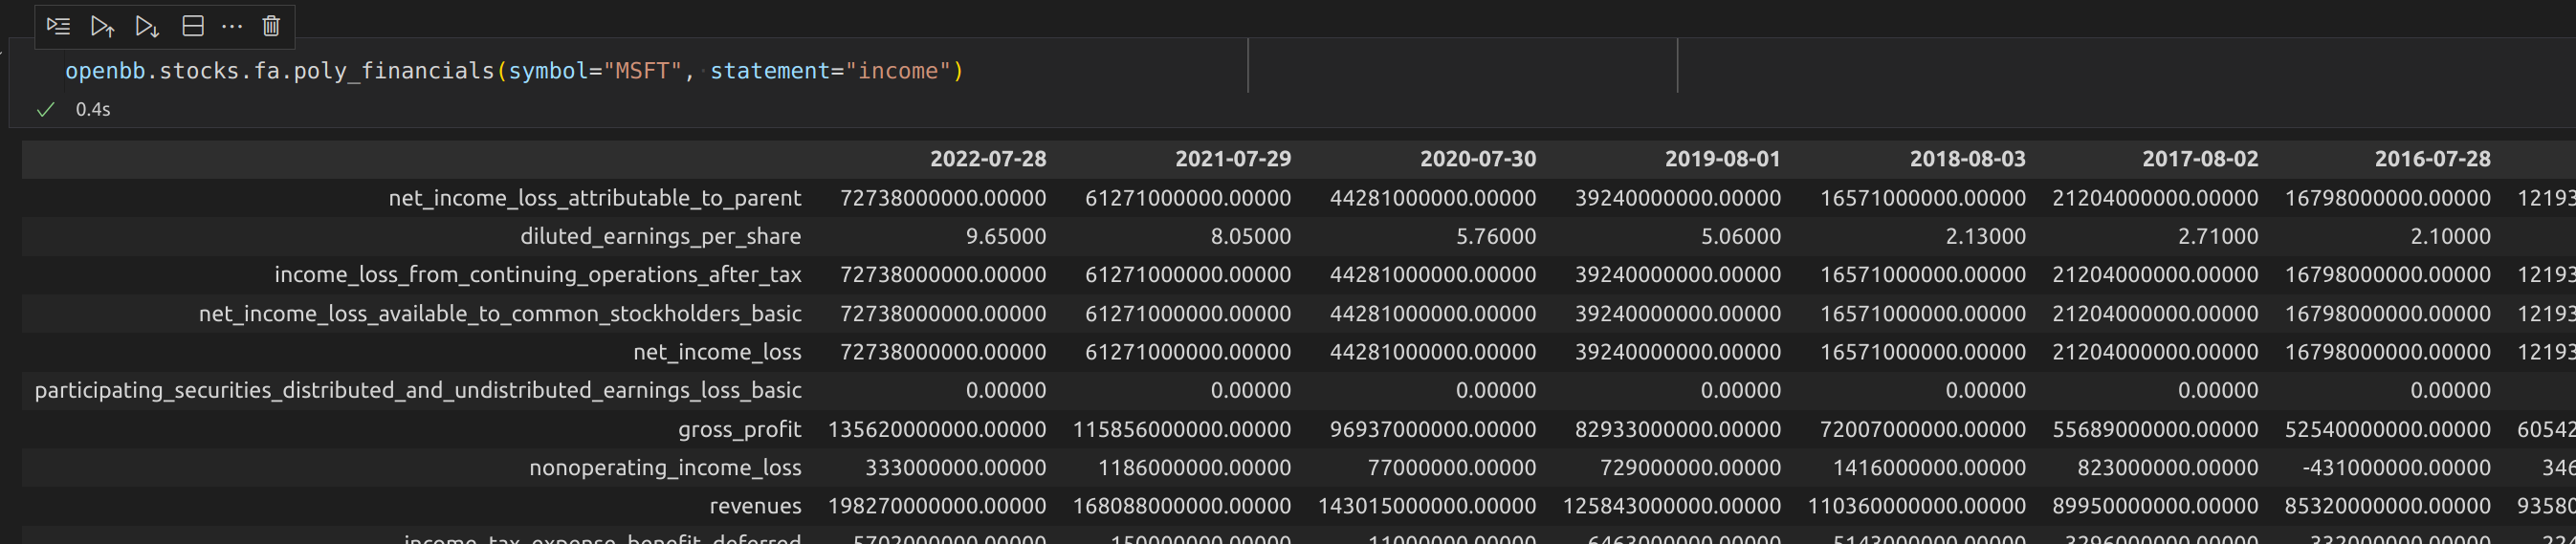Click diluted EPS value 2.10000
The height and width of the screenshot is (544, 2576).
point(2450,237)
